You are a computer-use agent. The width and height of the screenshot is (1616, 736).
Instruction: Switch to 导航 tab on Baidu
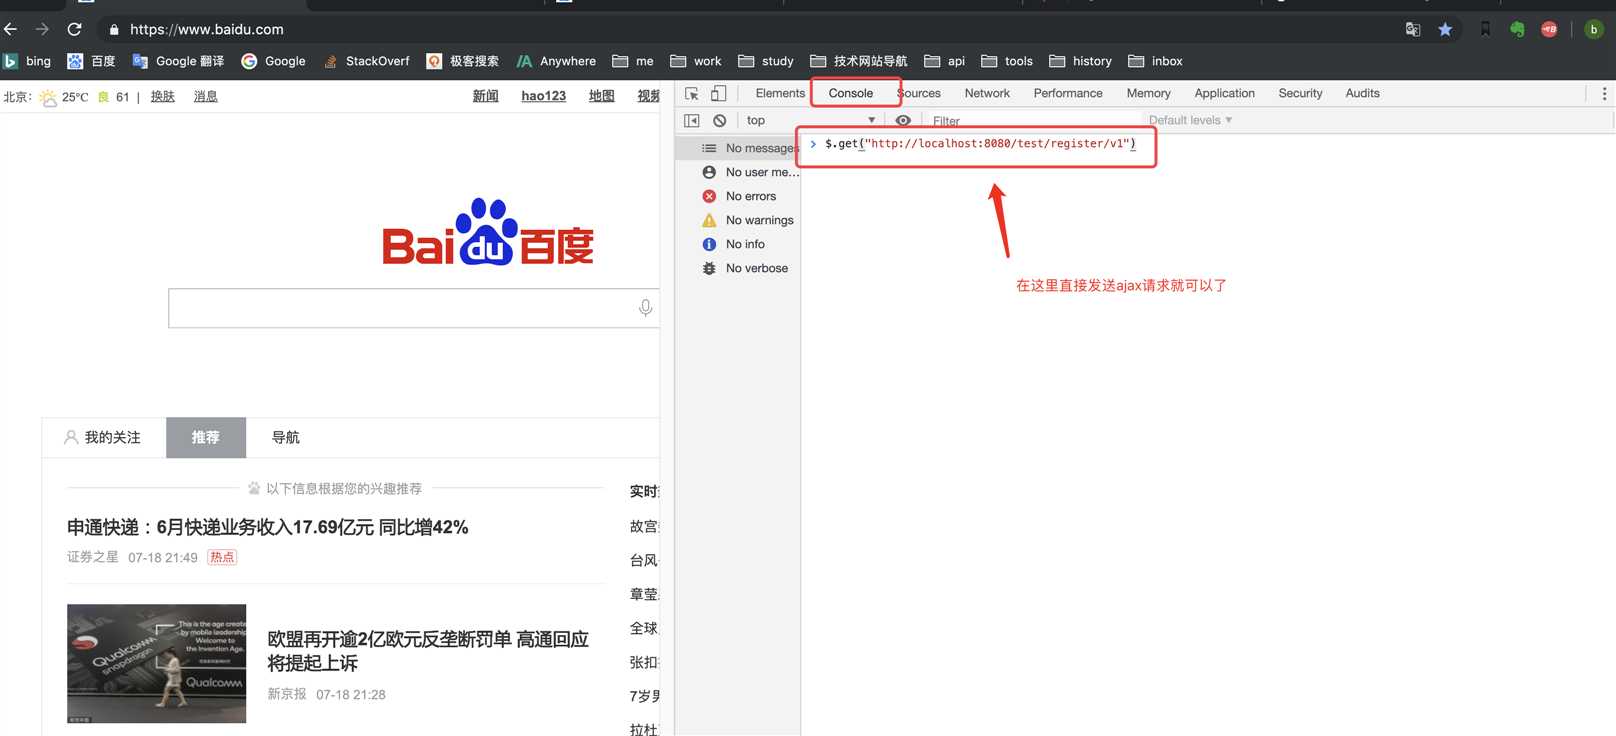click(286, 437)
